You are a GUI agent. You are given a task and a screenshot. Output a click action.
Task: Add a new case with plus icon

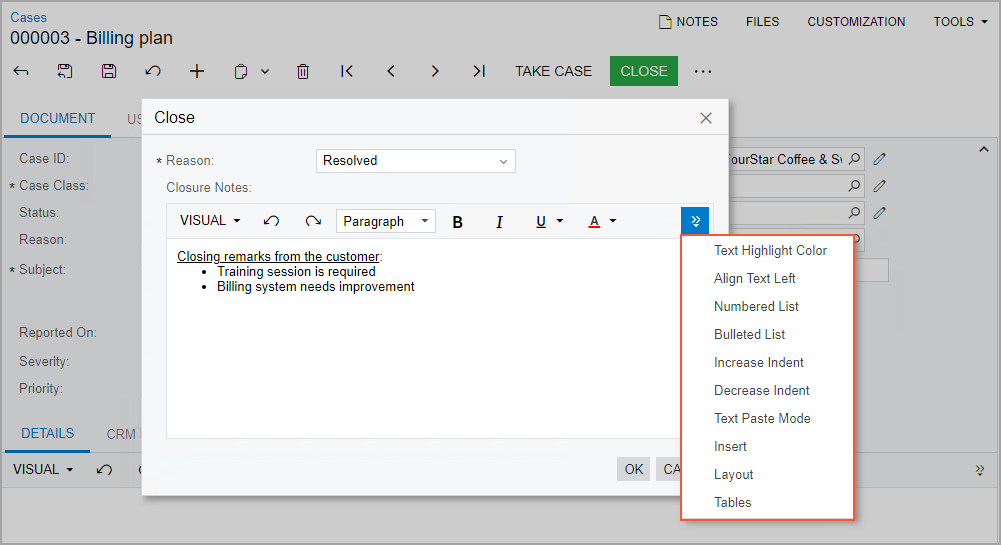click(x=197, y=71)
